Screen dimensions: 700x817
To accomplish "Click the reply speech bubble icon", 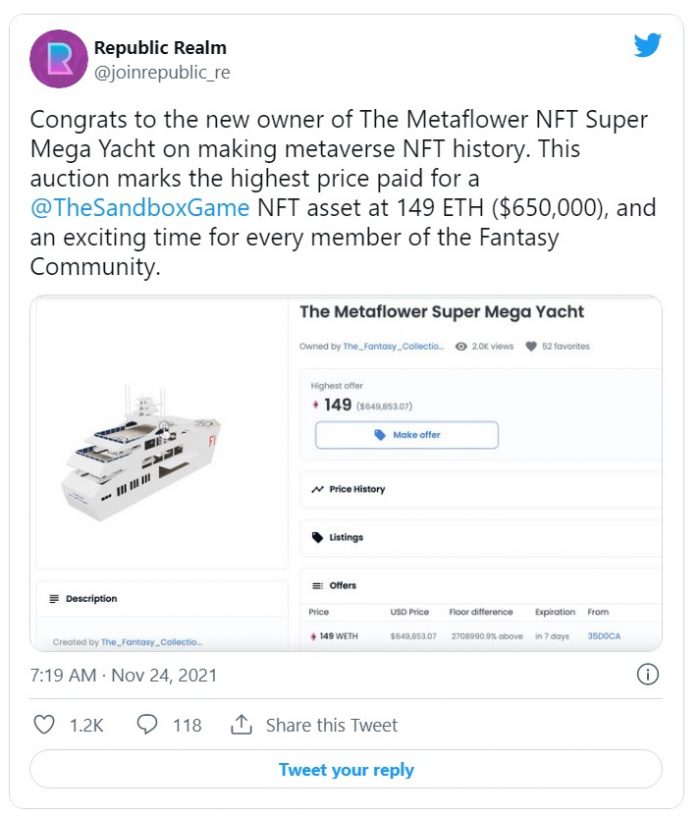I will (147, 725).
